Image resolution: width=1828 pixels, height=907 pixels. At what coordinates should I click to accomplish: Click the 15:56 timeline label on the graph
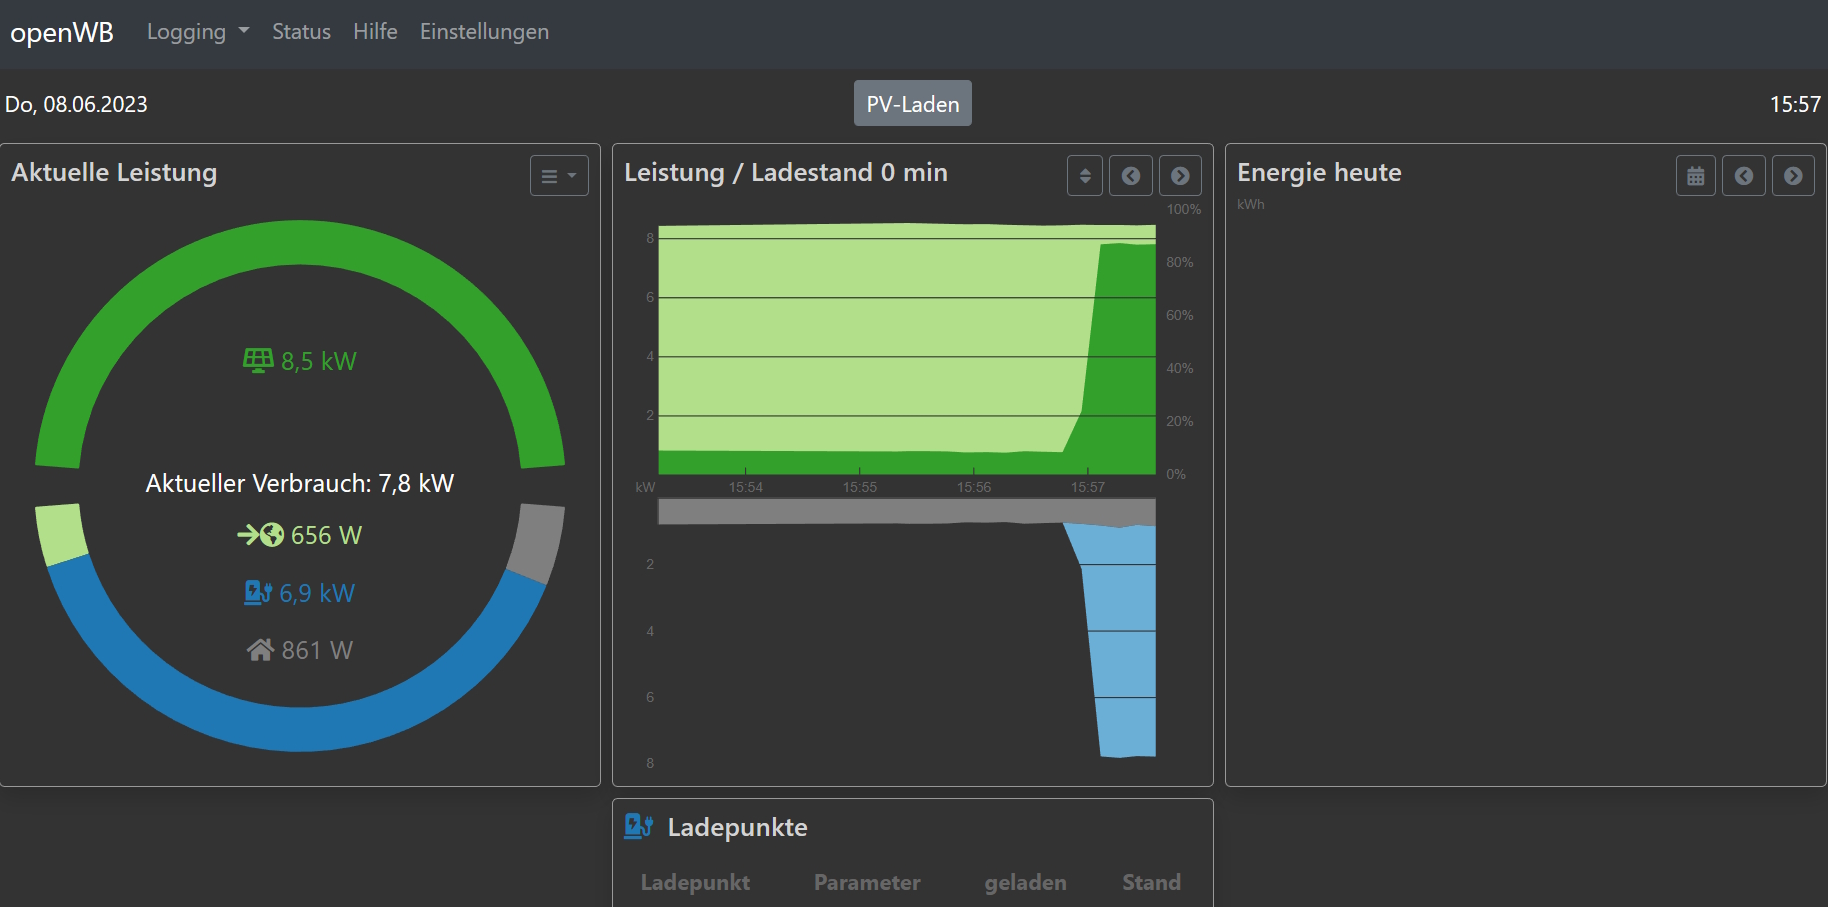(x=973, y=487)
